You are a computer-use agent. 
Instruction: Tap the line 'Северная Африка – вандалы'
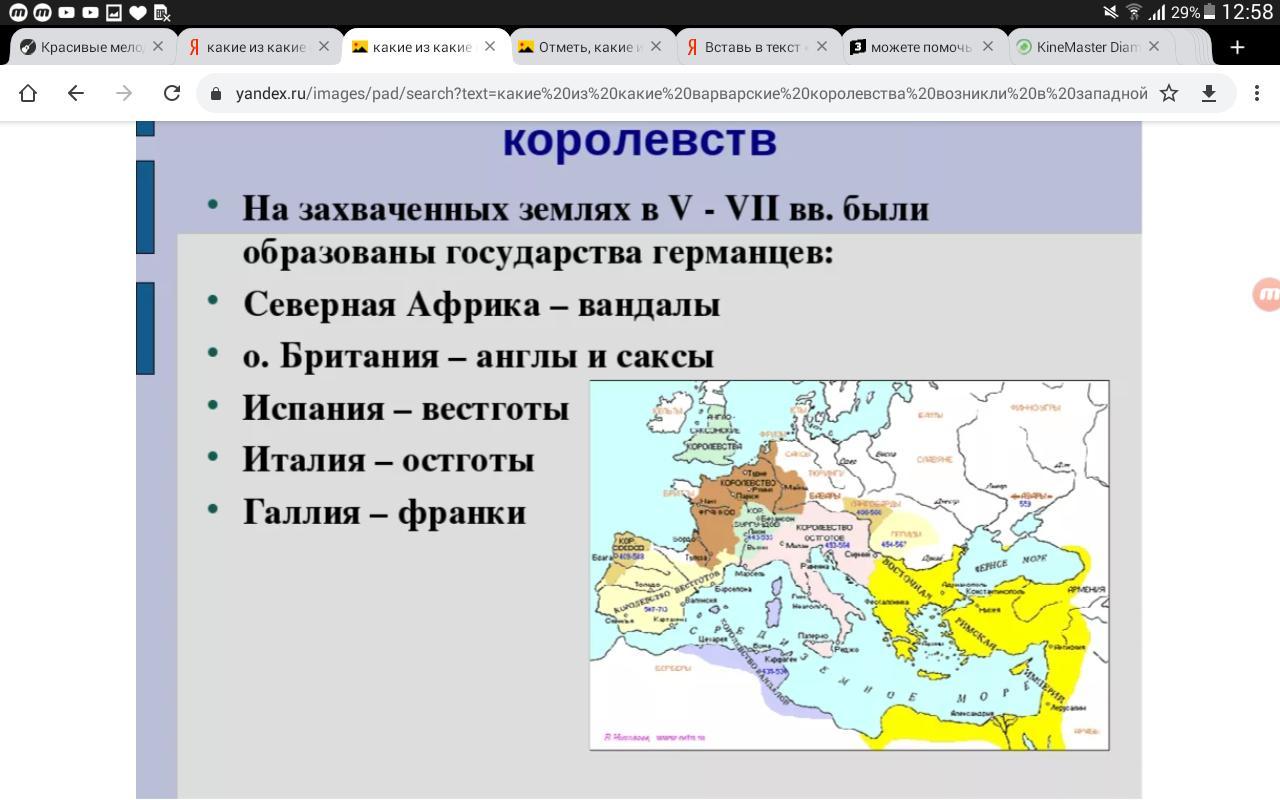tap(481, 304)
